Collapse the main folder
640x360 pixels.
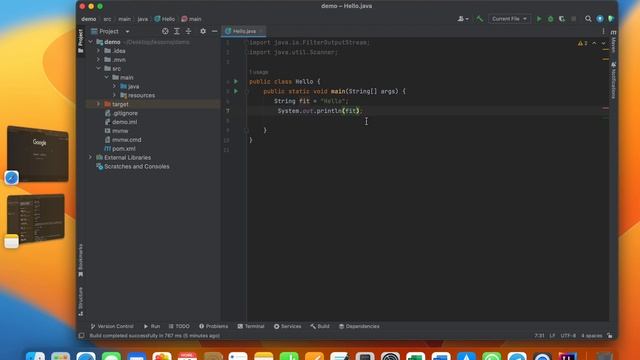coord(107,78)
